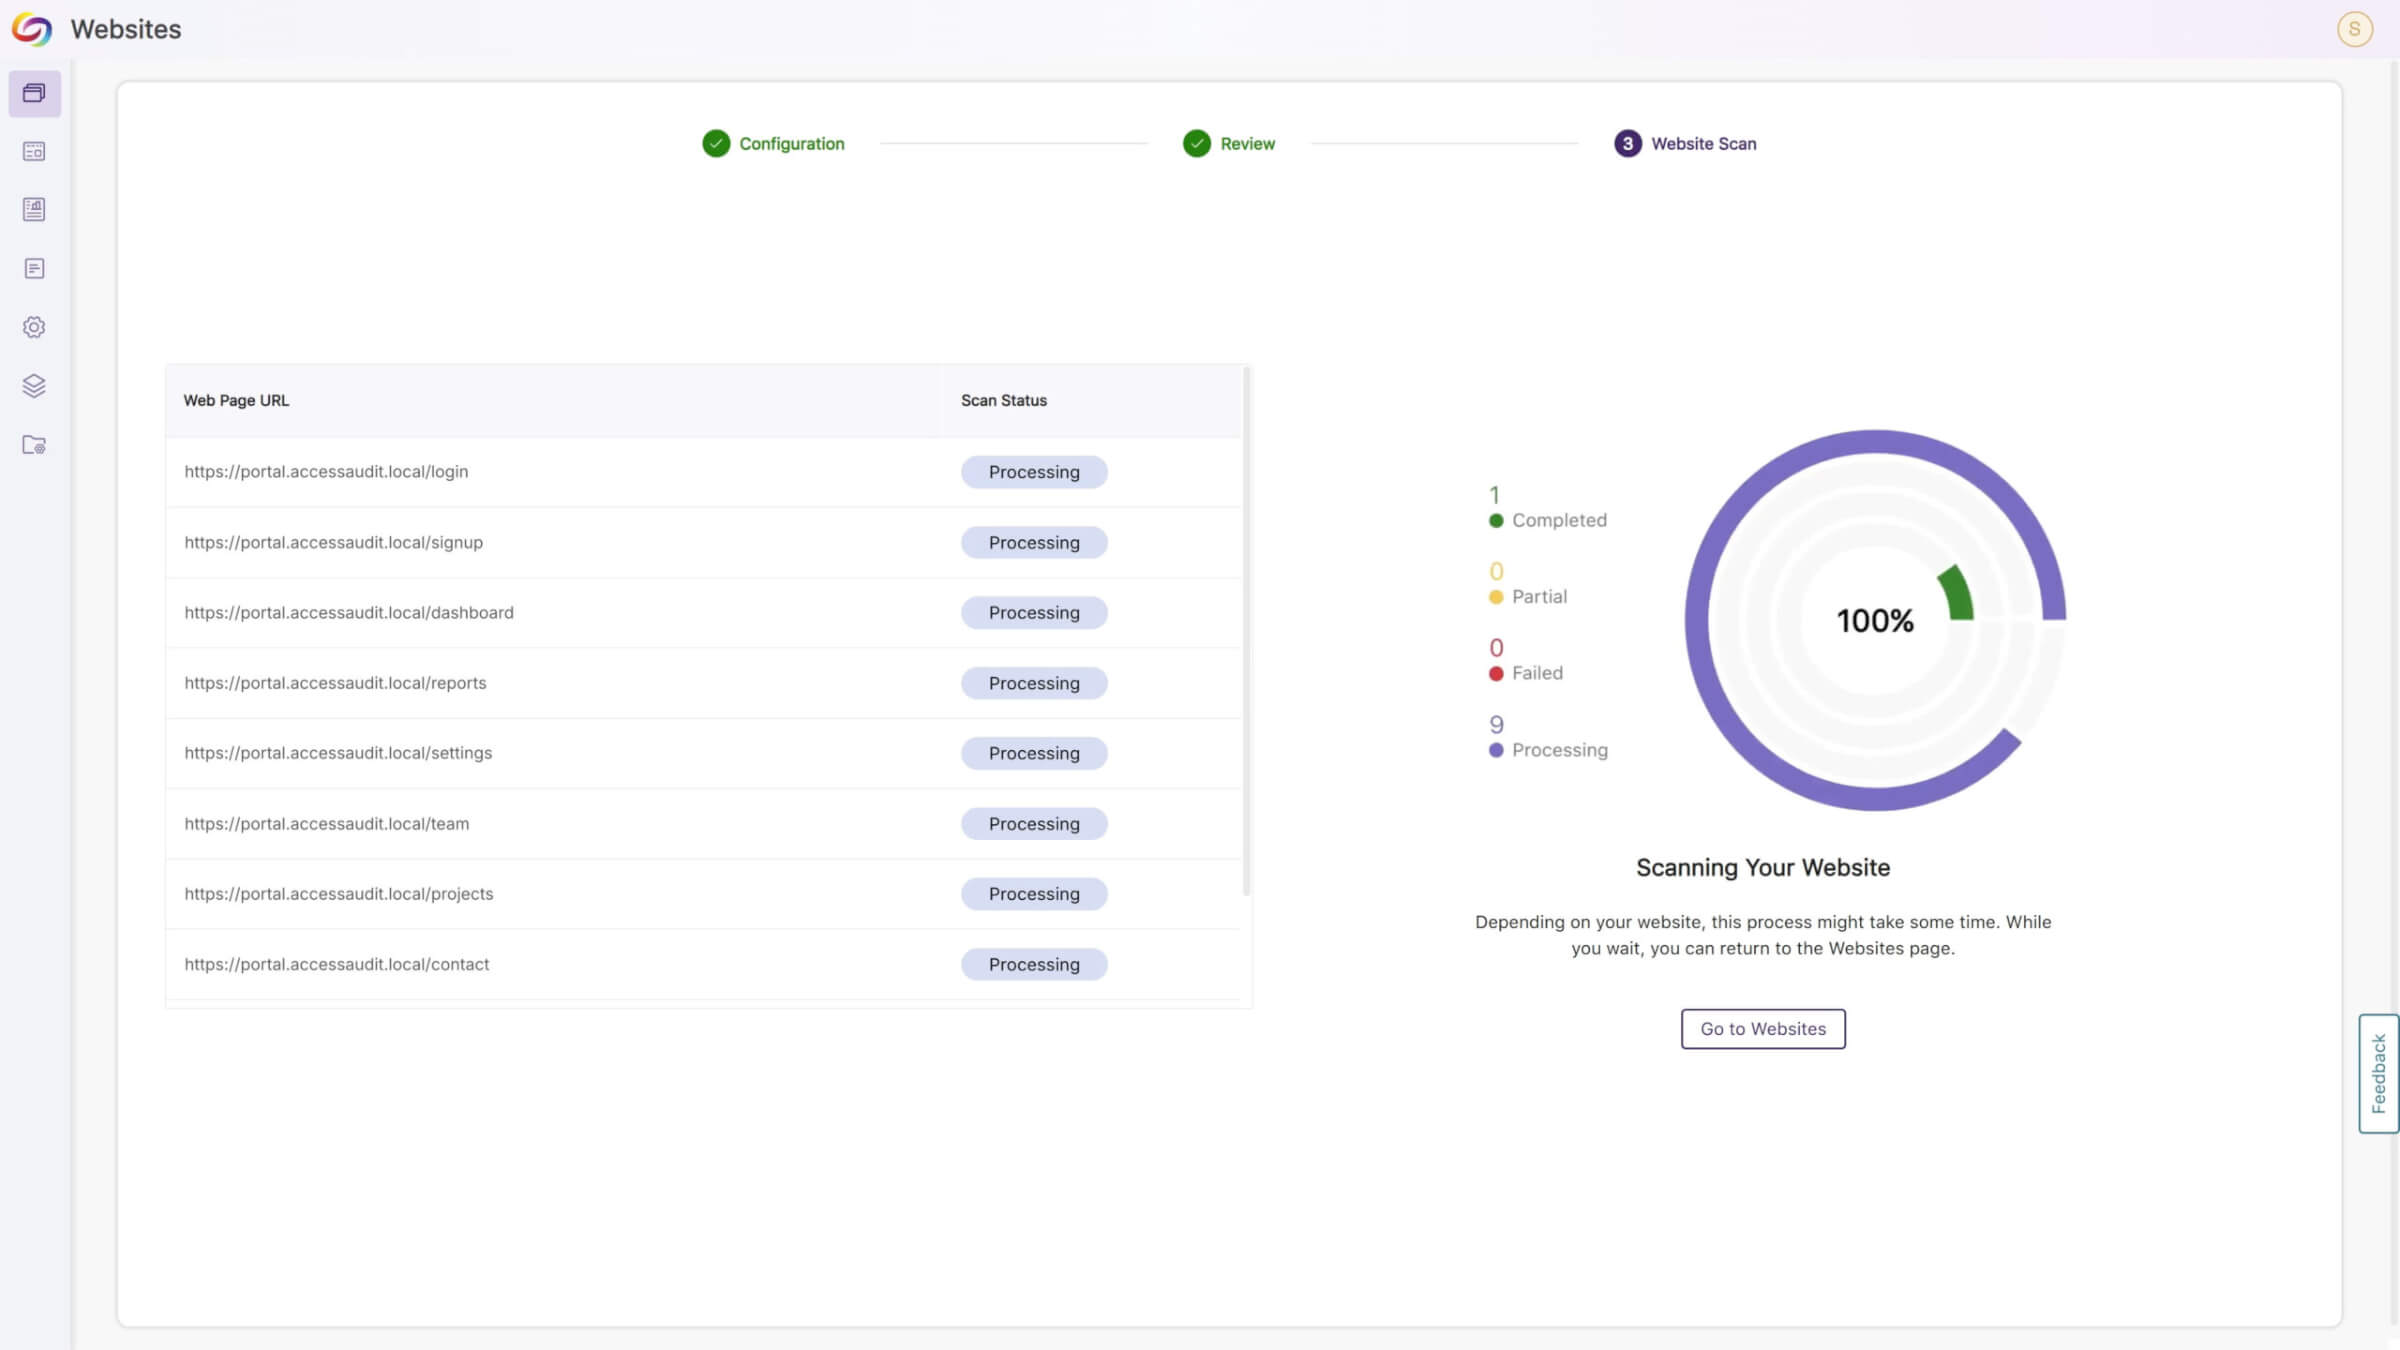Select the /dashboard URL row
The image size is (2400, 1350).
(703, 612)
